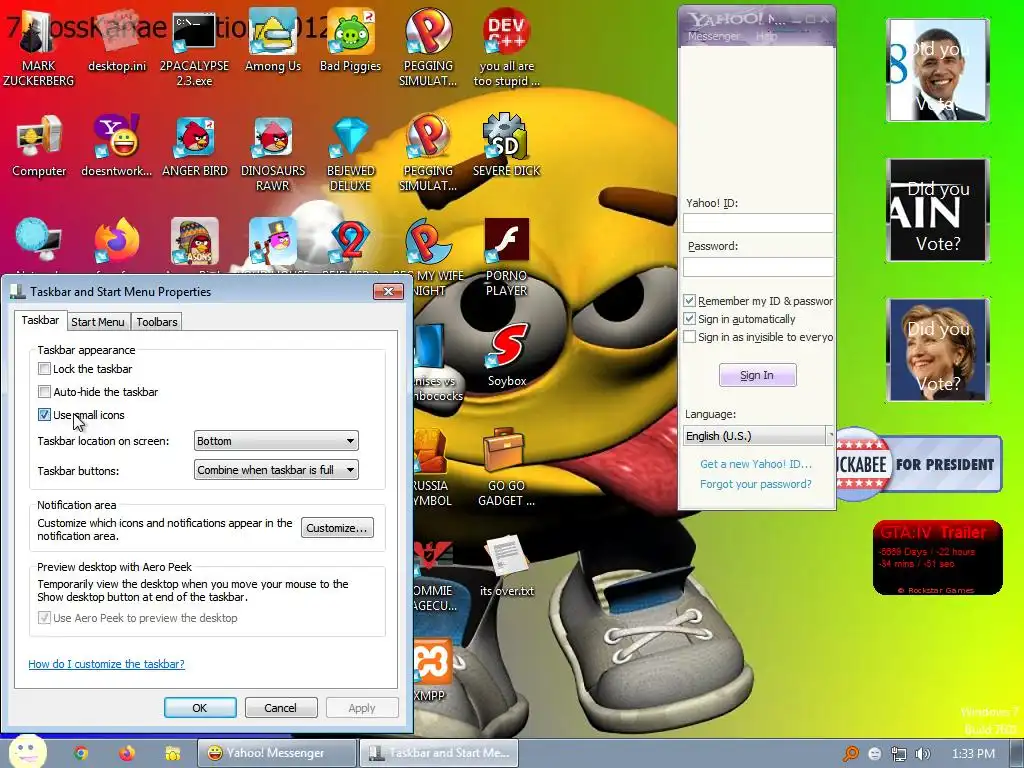Click the Hillary Did you Vote gadget

coord(938,350)
